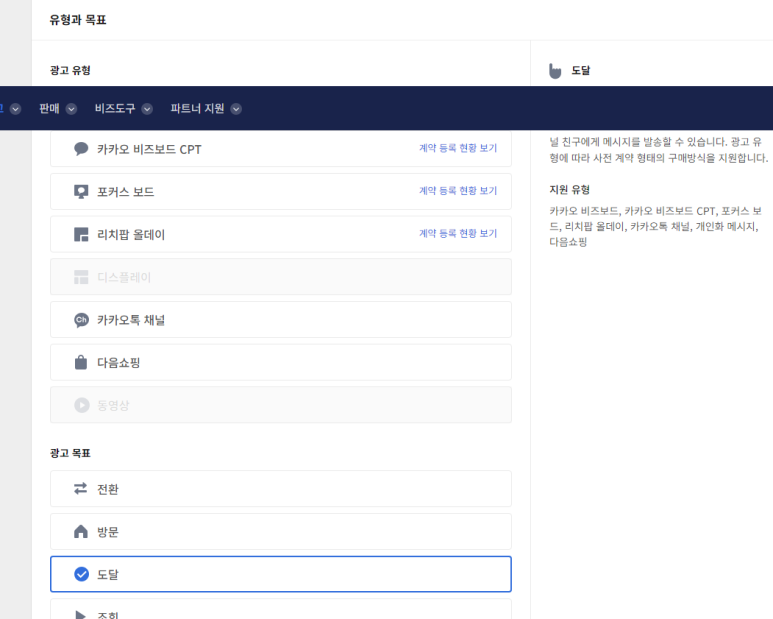
Task: Click the 다음쇼핑 shopping bag icon
Action: point(81,362)
